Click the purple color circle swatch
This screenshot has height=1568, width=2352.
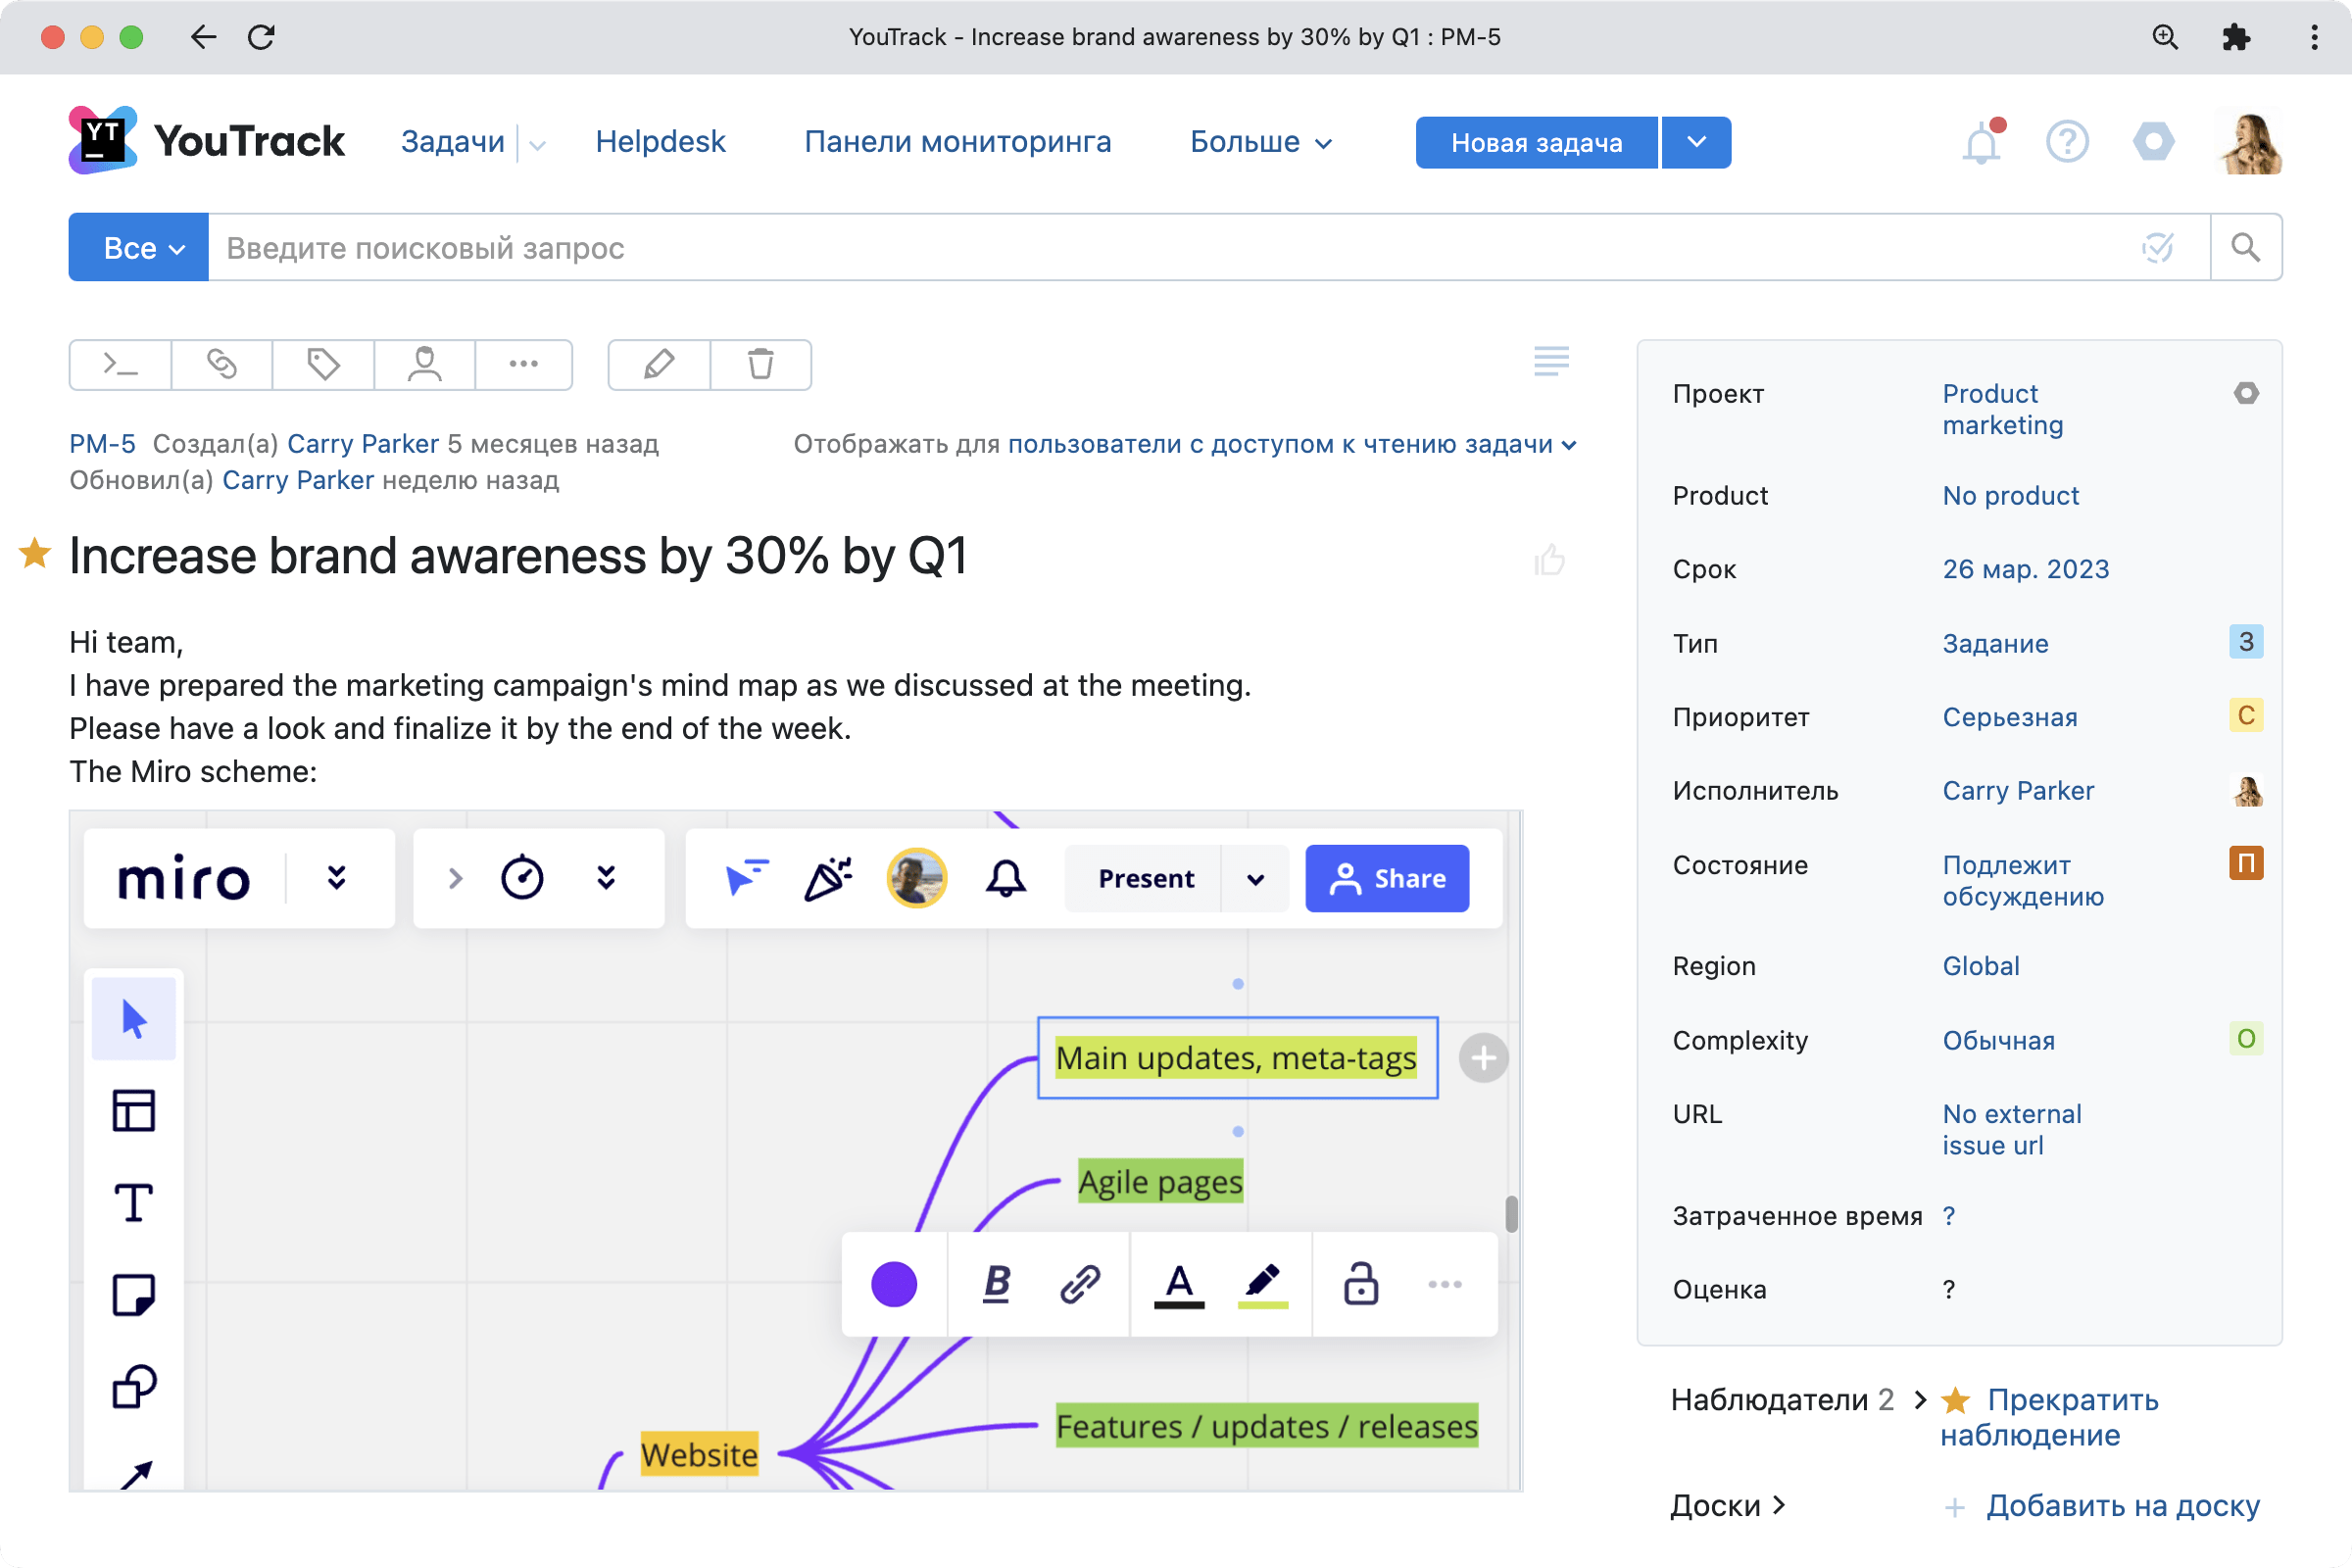coord(894,1283)
